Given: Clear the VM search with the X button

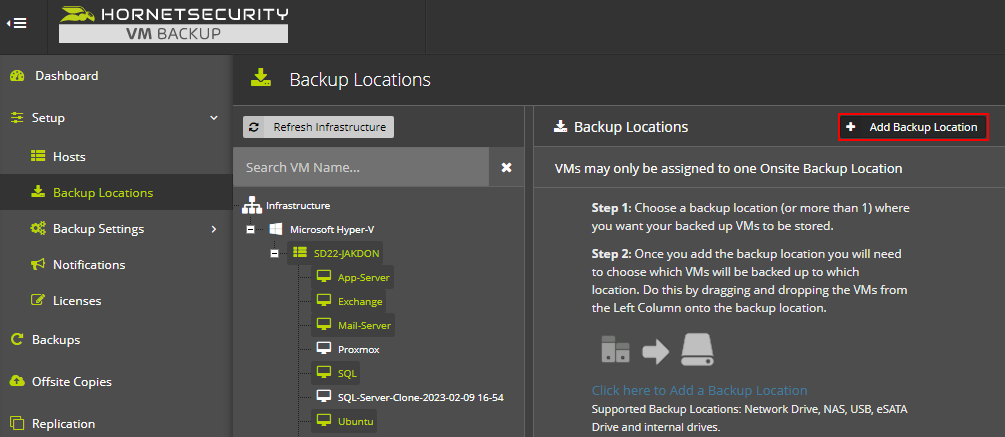Looking at the screenshot, I should pyautogui.click(x=506, y=167).
